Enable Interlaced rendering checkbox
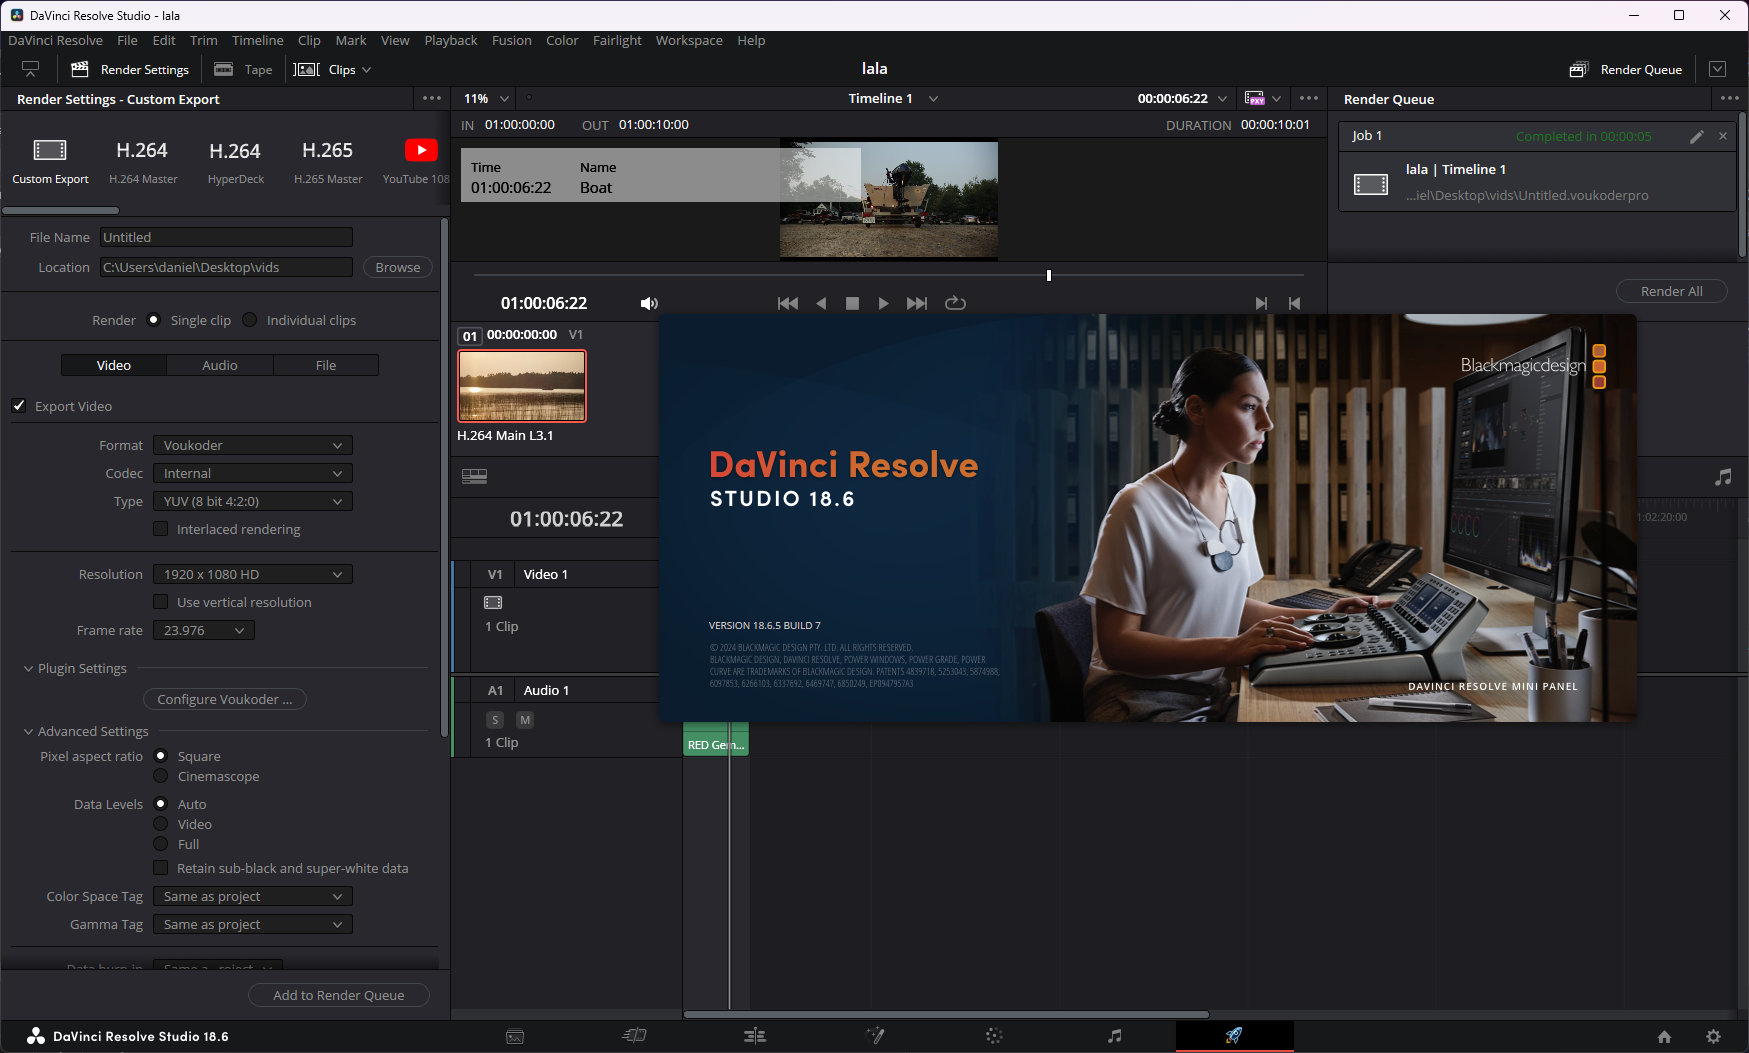Viewport: 1749px width, 1053px height. click(x=160, y=529)
